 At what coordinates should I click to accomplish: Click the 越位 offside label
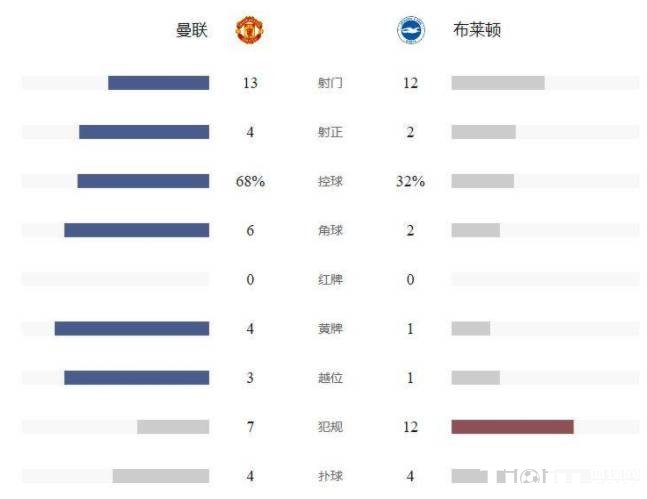point(330,377)
